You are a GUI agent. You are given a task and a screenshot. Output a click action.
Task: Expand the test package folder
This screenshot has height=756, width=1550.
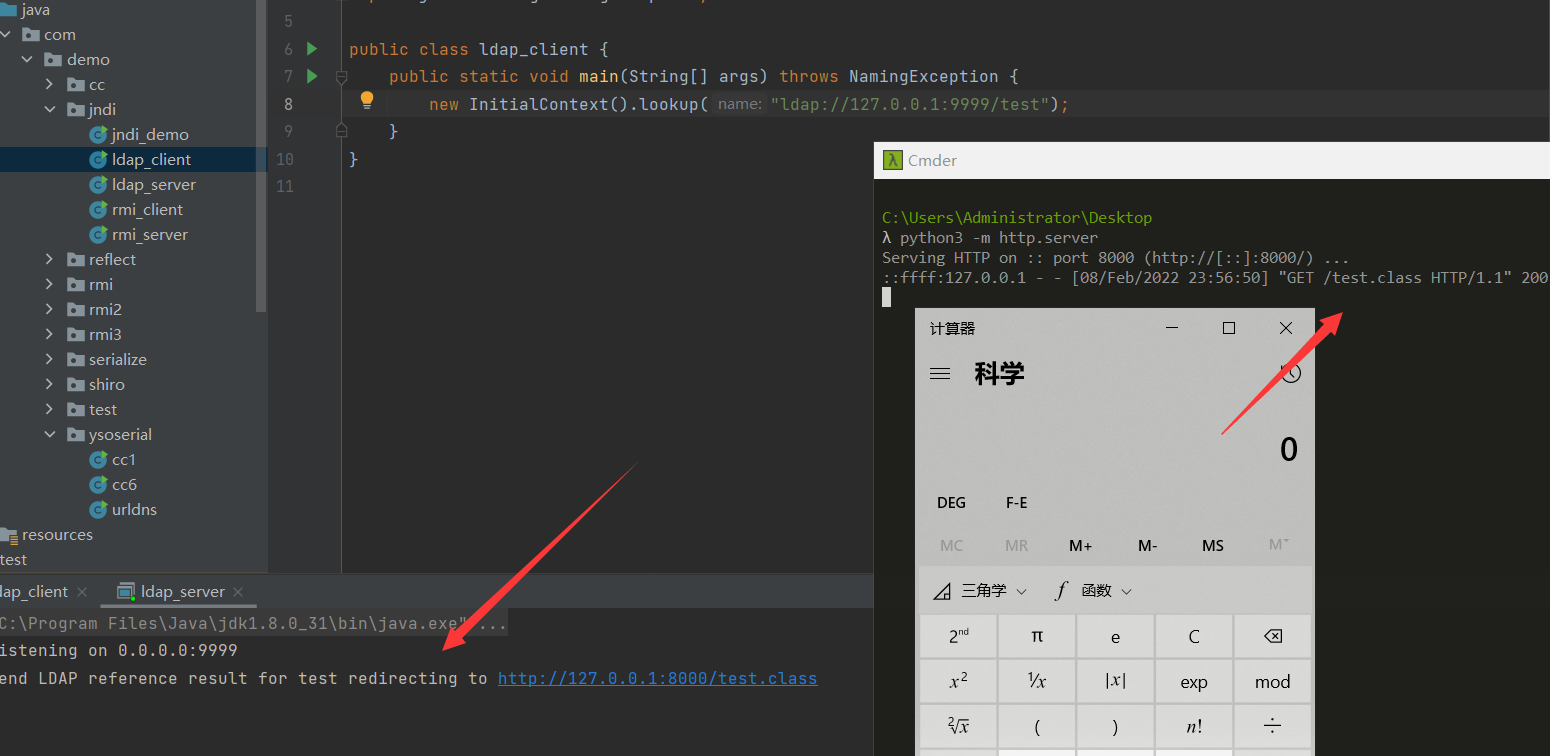pos(50,409)
